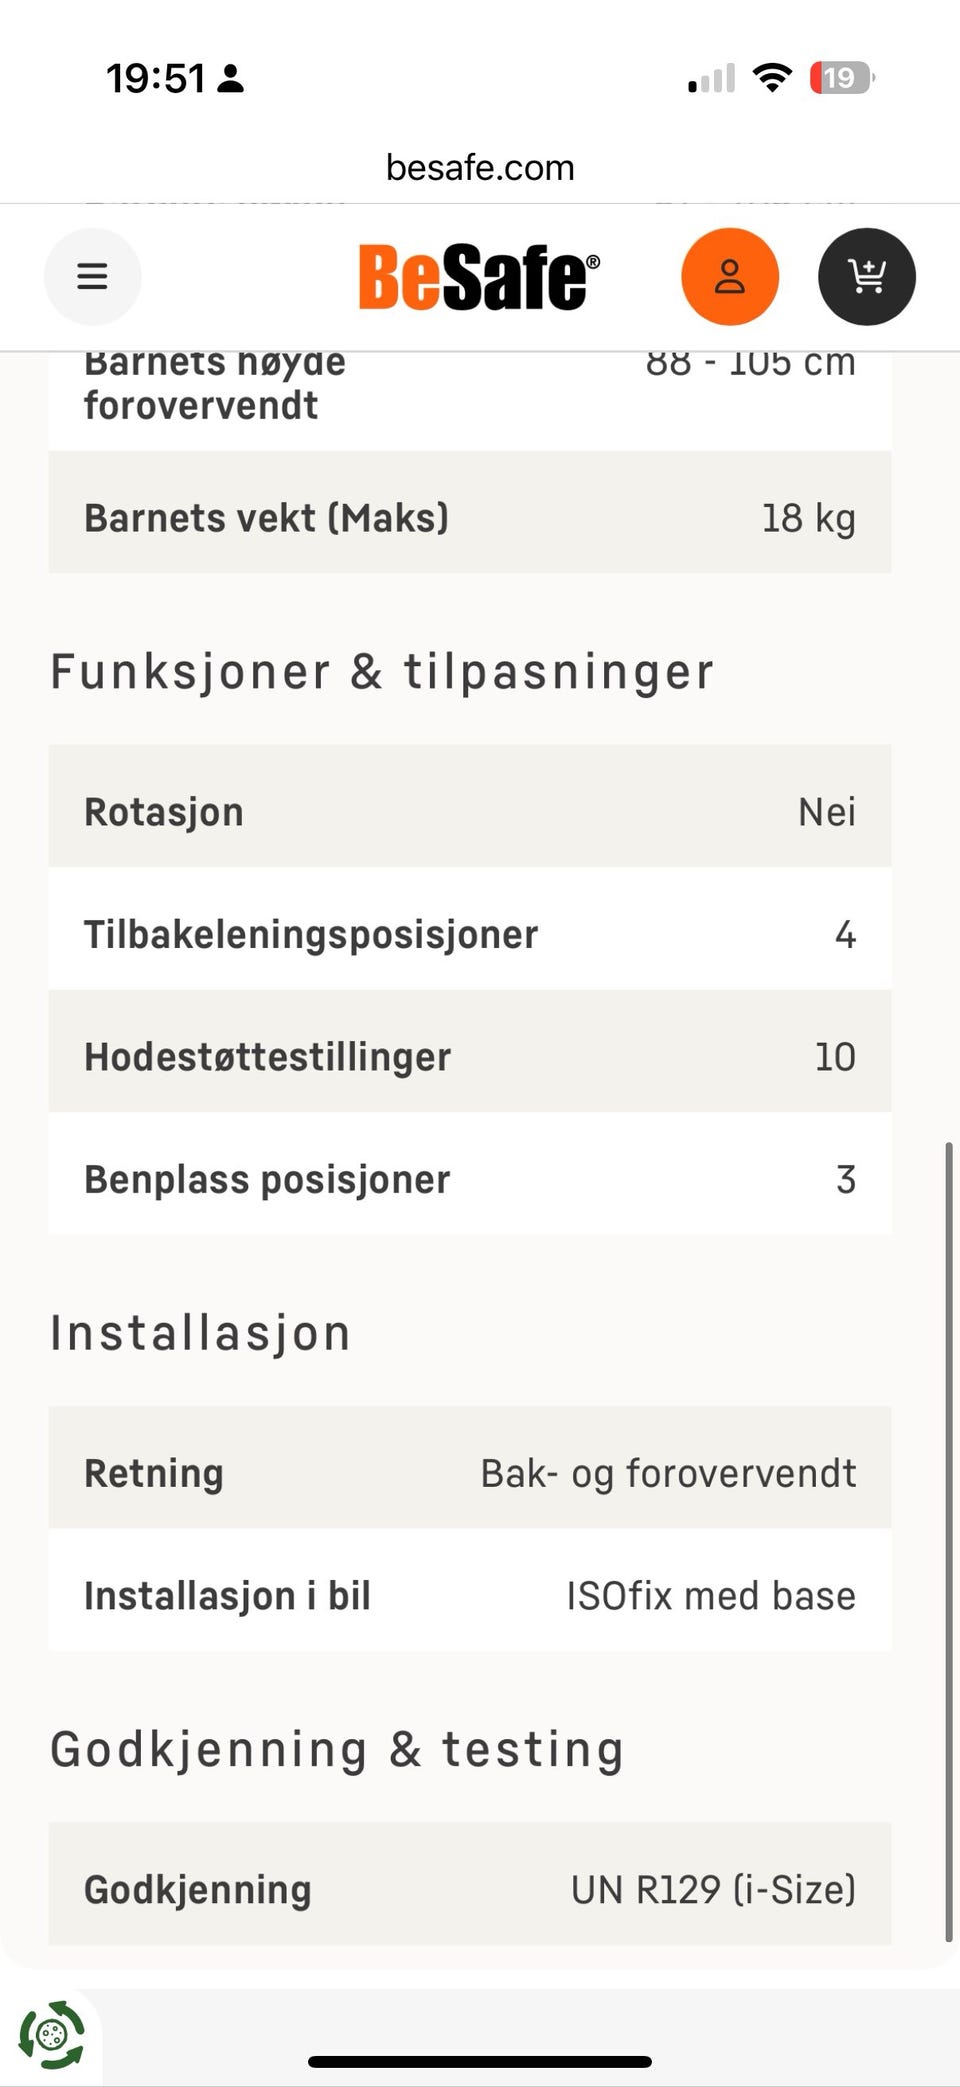Tap the Funksjoner & tilpasninger heading

pos(382,671)
